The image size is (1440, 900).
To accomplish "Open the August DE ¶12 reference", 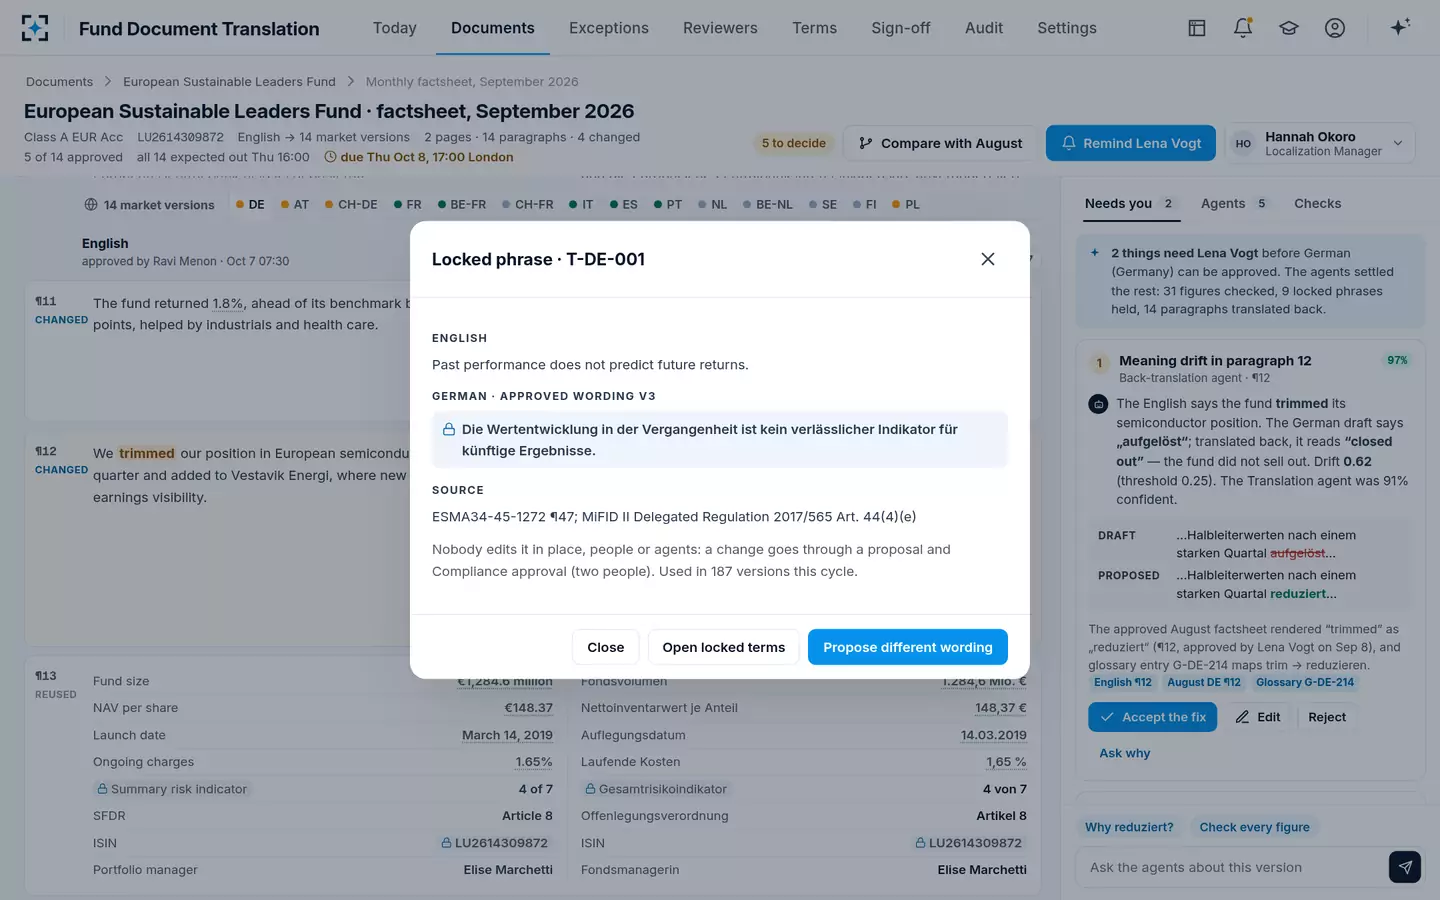I will point(1204,682).
